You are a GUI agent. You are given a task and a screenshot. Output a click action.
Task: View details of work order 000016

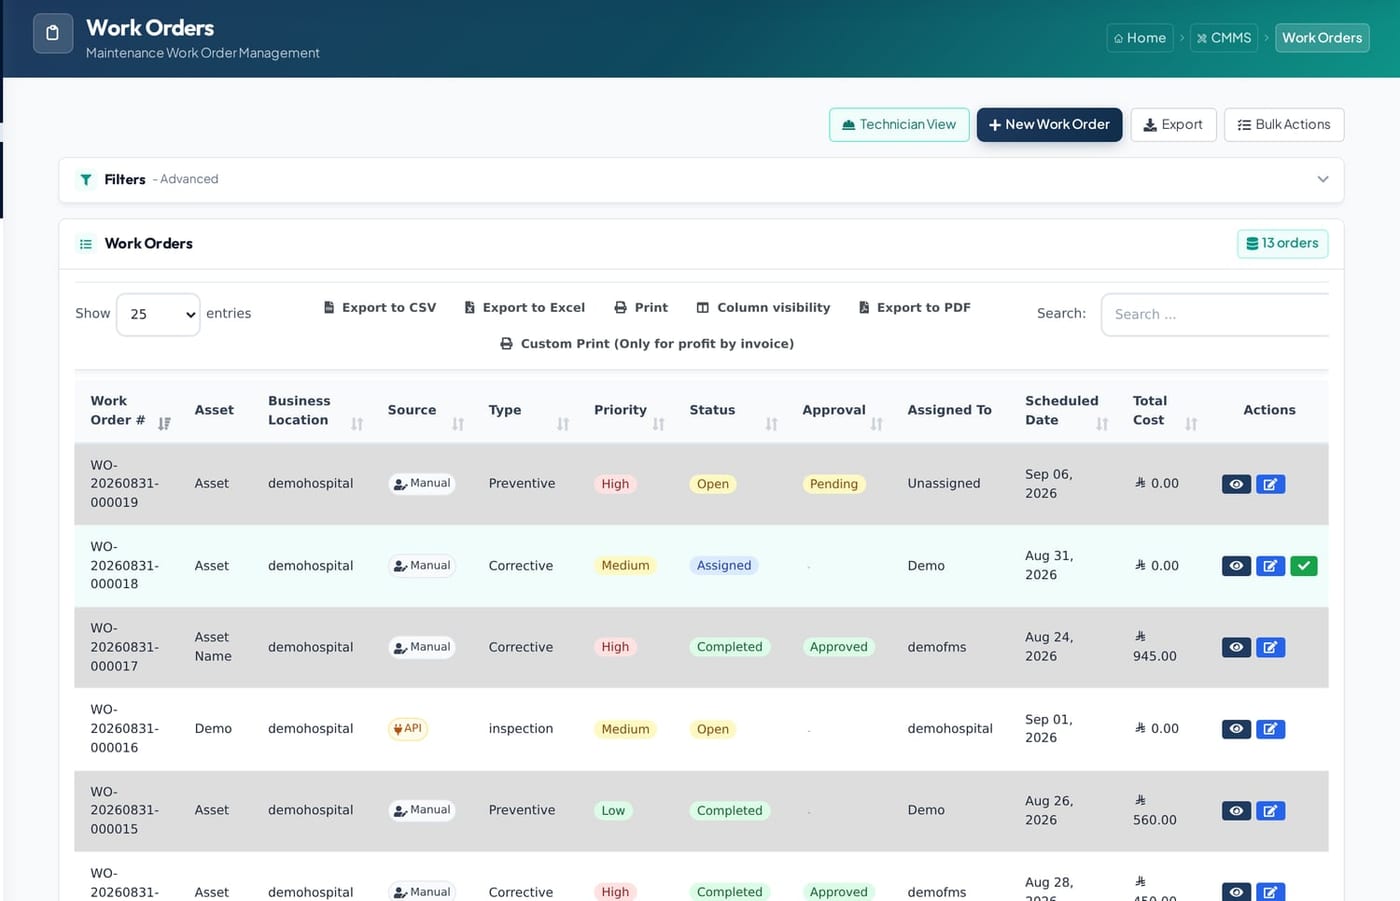click(1236, 729)
